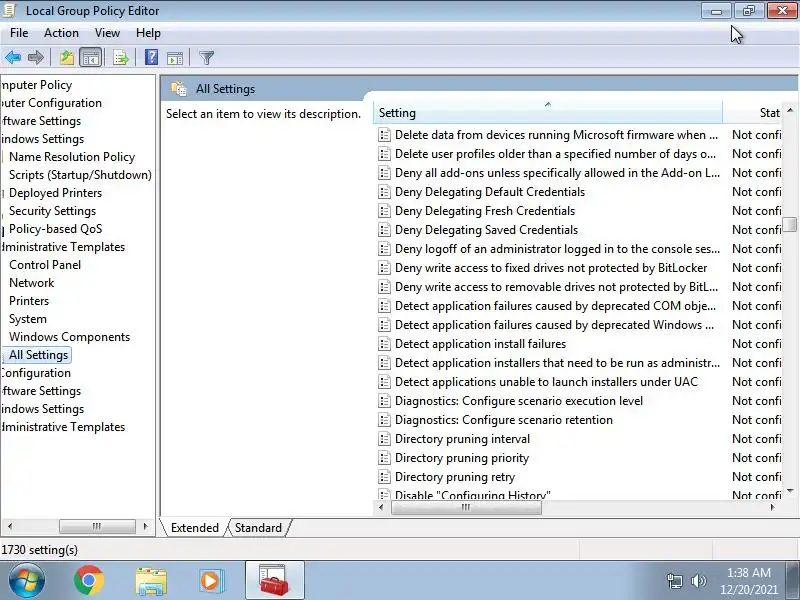The width and height of the screenshot is (800, 600).
Task: Select System tree node
Action: click(x=28, y=319)
